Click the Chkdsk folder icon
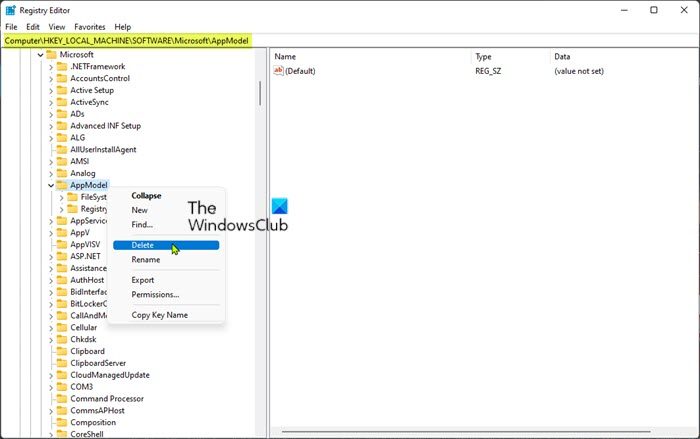Screen dimensions: 700x439 tap(62, 339)
